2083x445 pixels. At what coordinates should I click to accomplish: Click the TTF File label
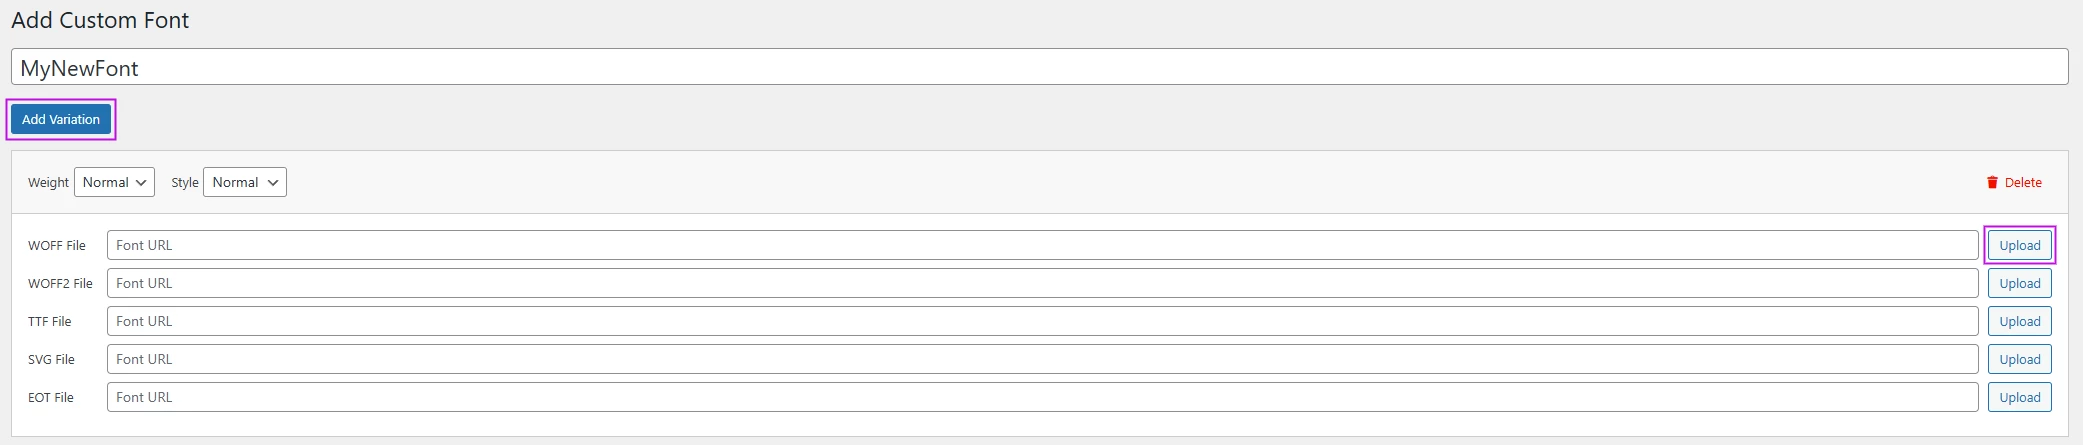tap(50, 321)
